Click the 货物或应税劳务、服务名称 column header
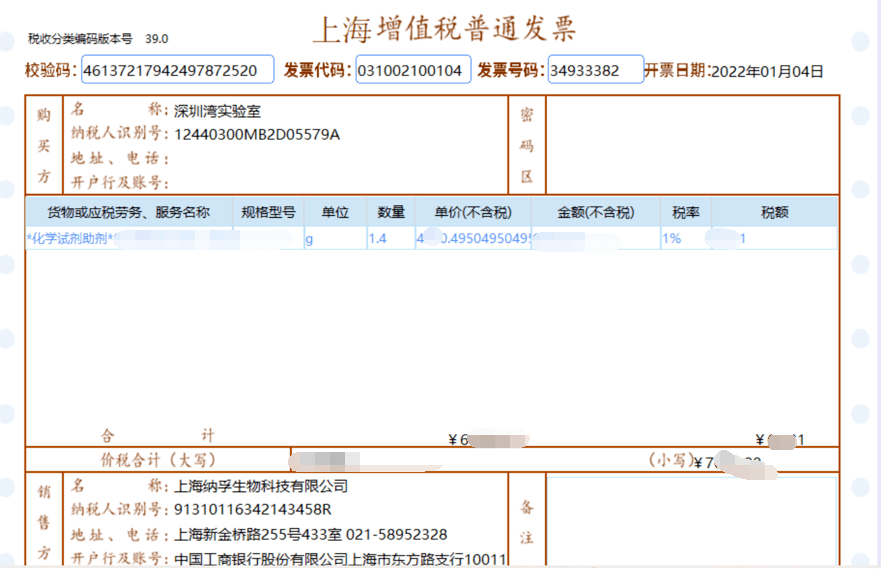Image resolution: width=881 pixels, height=577 pixels. coord(128,212)
